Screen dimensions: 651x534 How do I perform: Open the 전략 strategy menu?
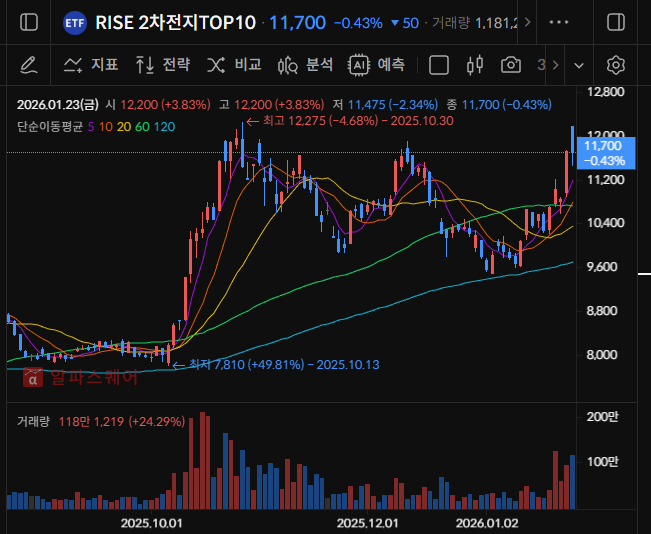click(163, 65)
